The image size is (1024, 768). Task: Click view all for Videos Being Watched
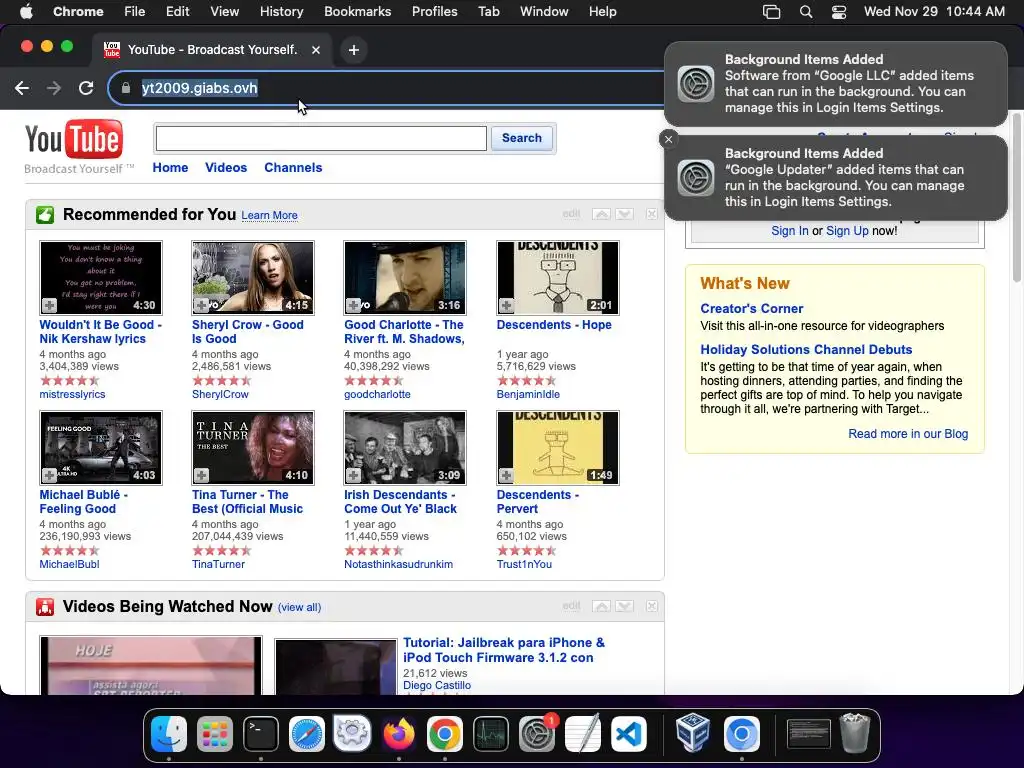click(x=299, y=607)
